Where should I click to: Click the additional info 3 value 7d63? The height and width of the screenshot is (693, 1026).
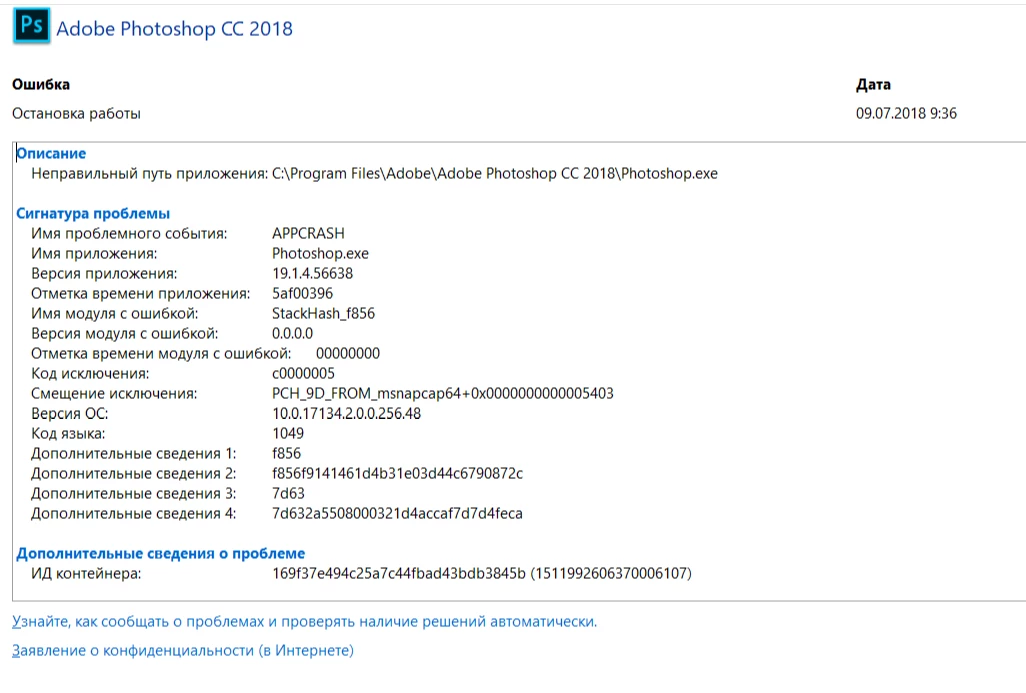tap(288, 493)
